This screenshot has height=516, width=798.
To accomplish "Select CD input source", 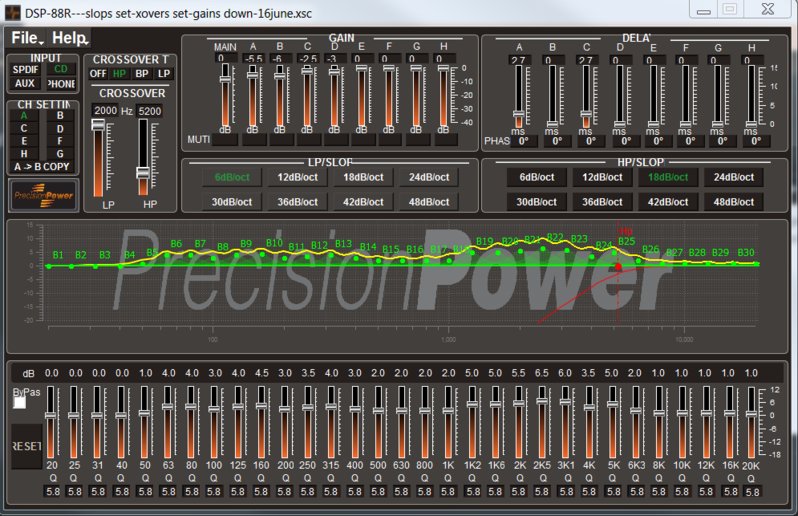I will pyautogui.click(x=61, y=69).
